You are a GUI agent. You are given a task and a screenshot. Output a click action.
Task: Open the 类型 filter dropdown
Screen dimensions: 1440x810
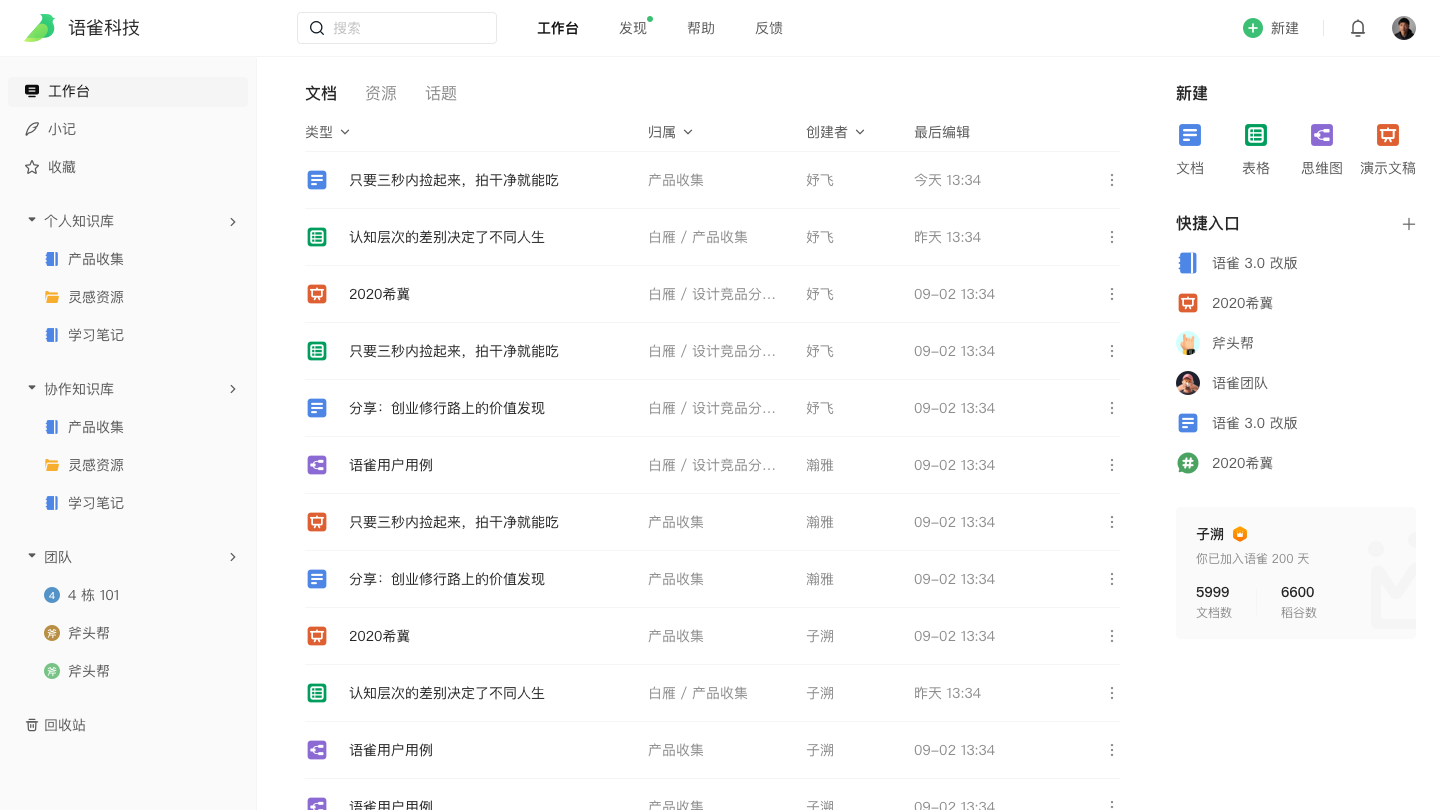point(327,132)
